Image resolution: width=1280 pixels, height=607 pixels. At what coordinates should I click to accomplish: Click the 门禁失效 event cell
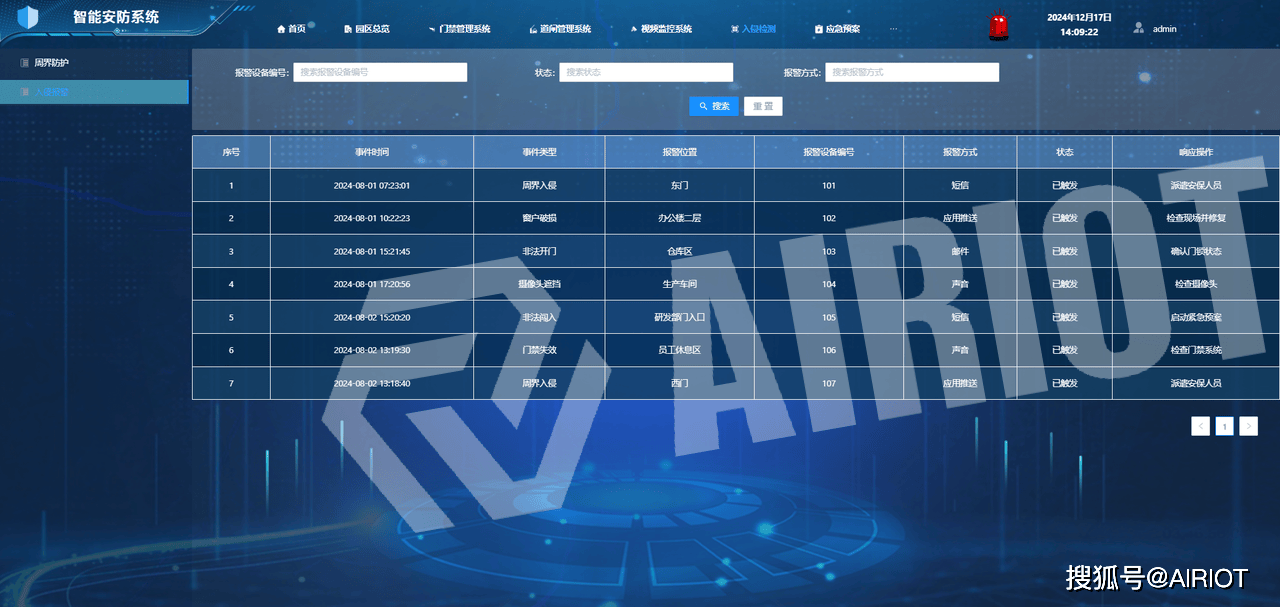click(539, 350)
